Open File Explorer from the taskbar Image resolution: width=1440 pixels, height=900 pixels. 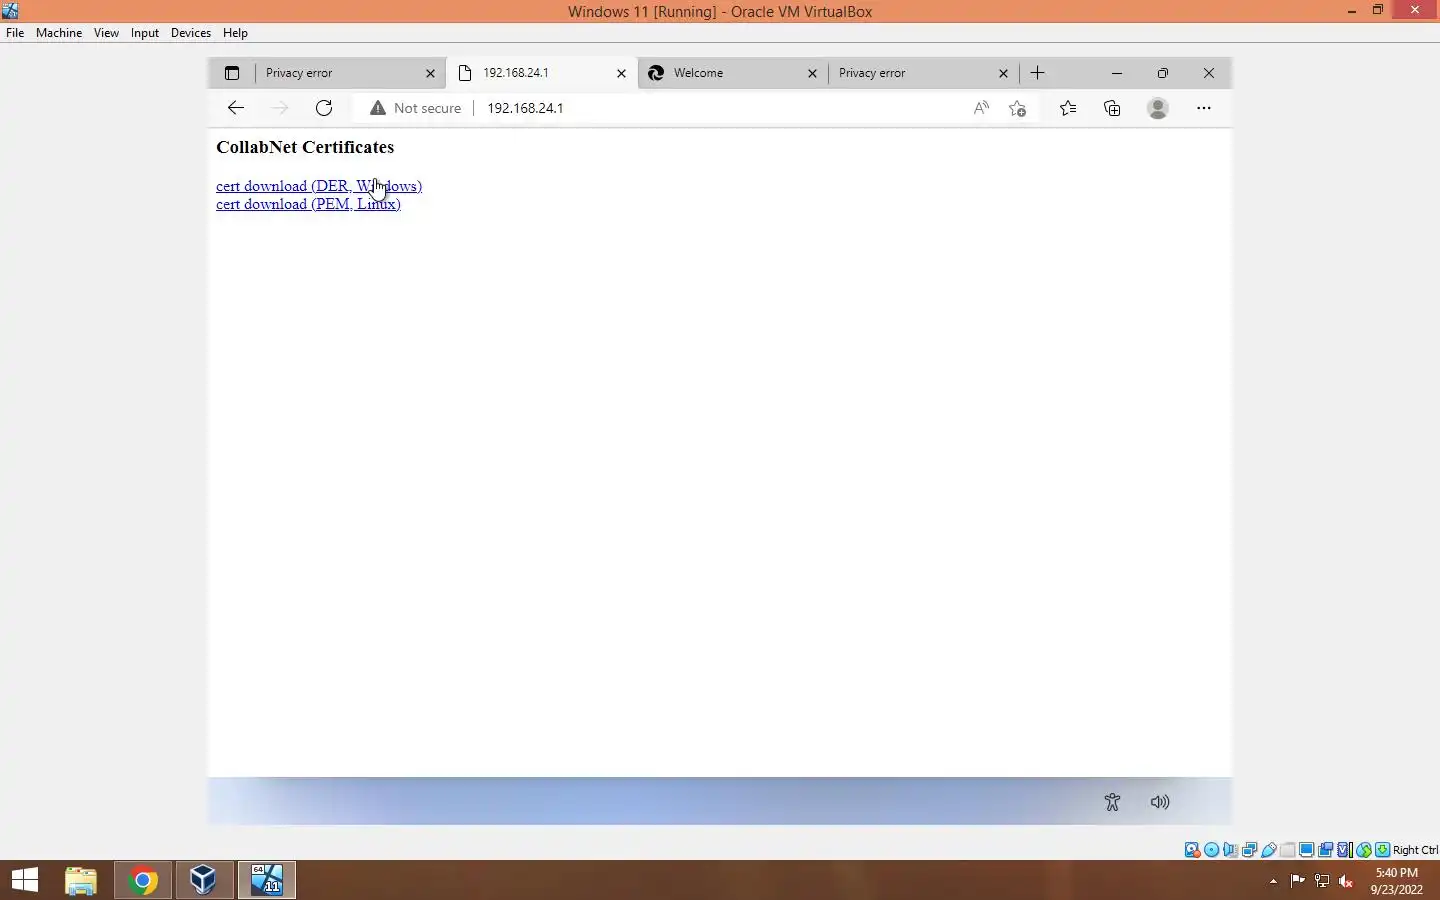[81, 880]
